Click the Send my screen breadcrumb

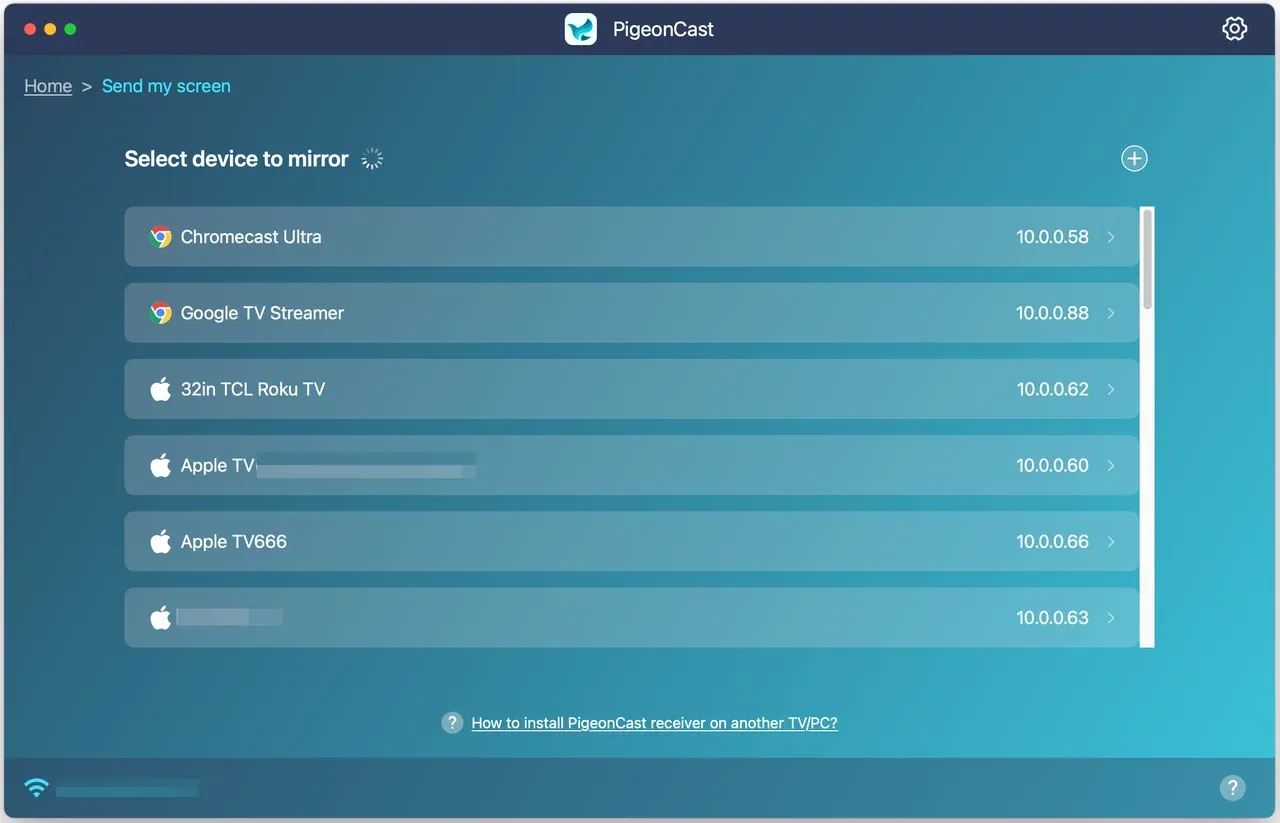[x=166, y=86]
